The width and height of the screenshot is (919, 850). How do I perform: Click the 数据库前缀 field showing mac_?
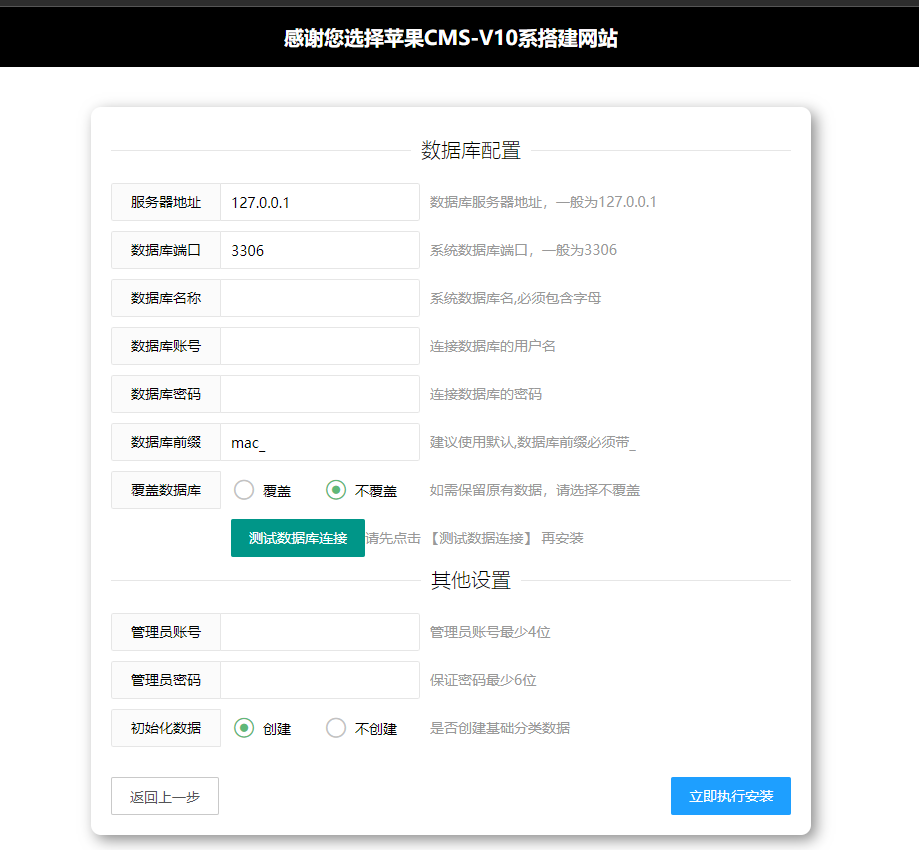coord(319,442)
